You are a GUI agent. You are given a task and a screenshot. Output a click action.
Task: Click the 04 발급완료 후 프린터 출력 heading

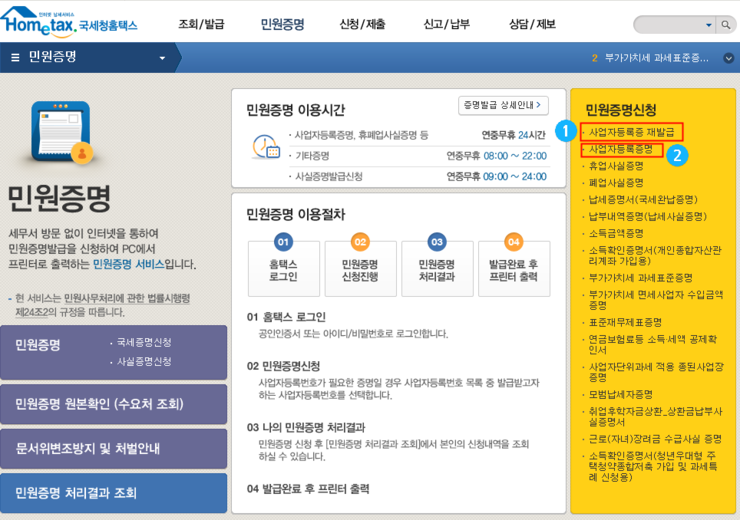point(308,489)
